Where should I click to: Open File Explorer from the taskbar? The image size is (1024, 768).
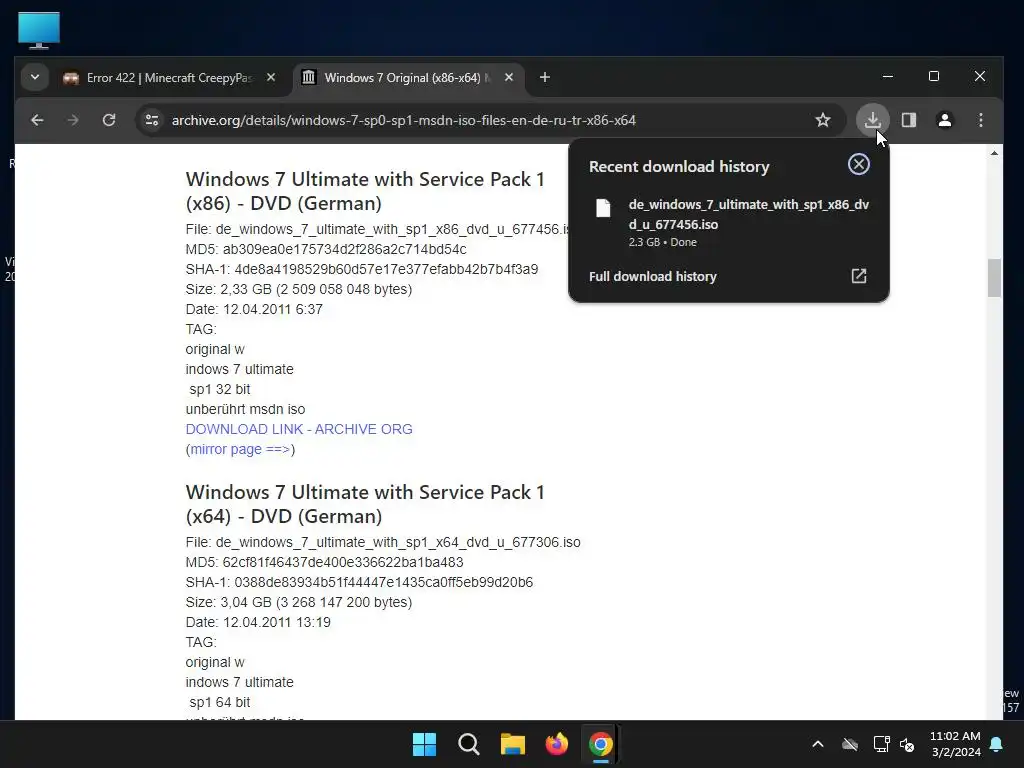[513, 744]
